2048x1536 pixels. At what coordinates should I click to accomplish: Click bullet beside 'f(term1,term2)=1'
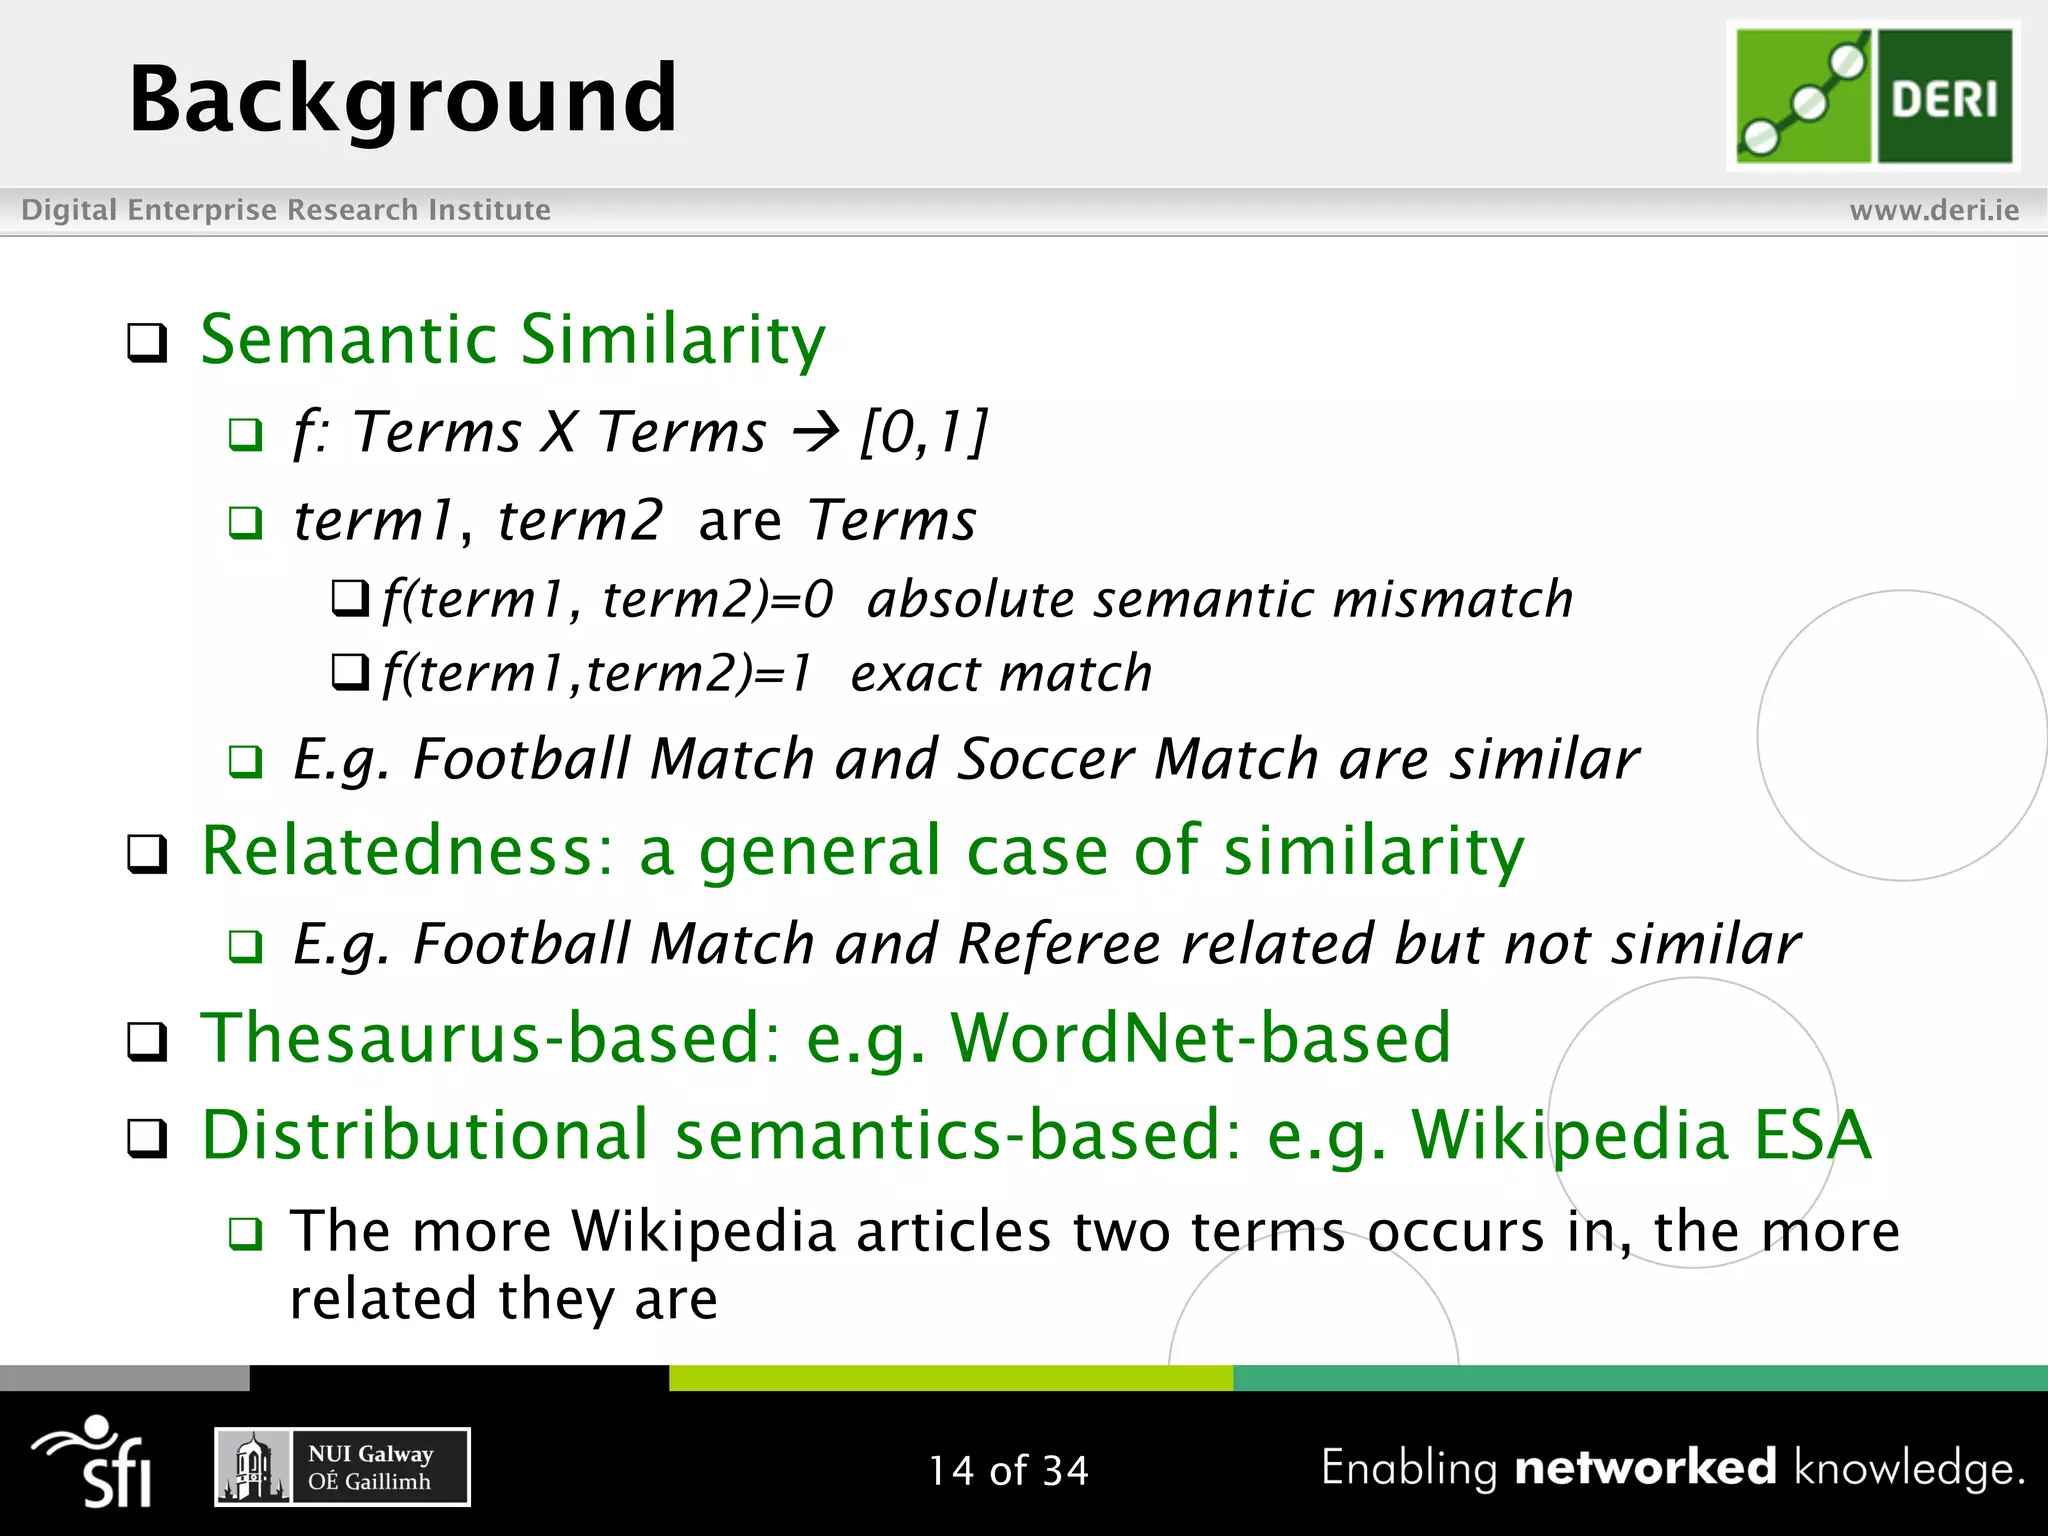pyautogui.click(x=351, y=672)
